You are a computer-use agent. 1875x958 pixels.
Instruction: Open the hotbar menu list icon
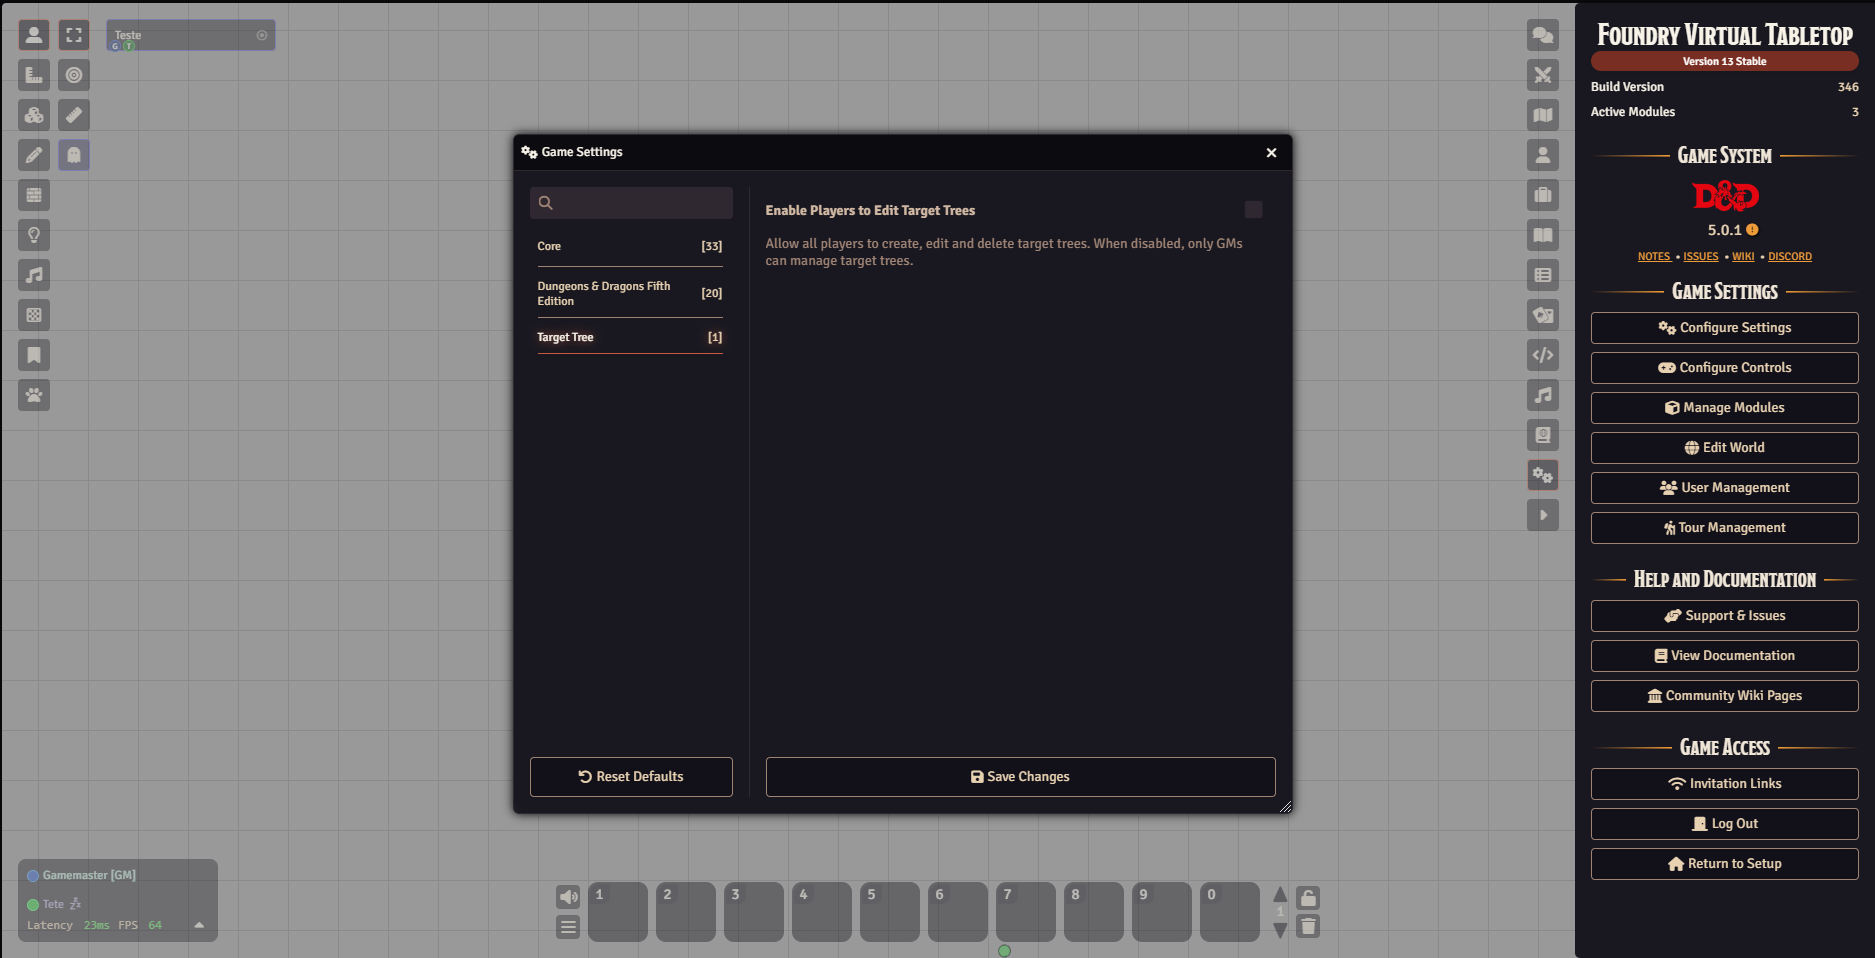coord(568,927)
